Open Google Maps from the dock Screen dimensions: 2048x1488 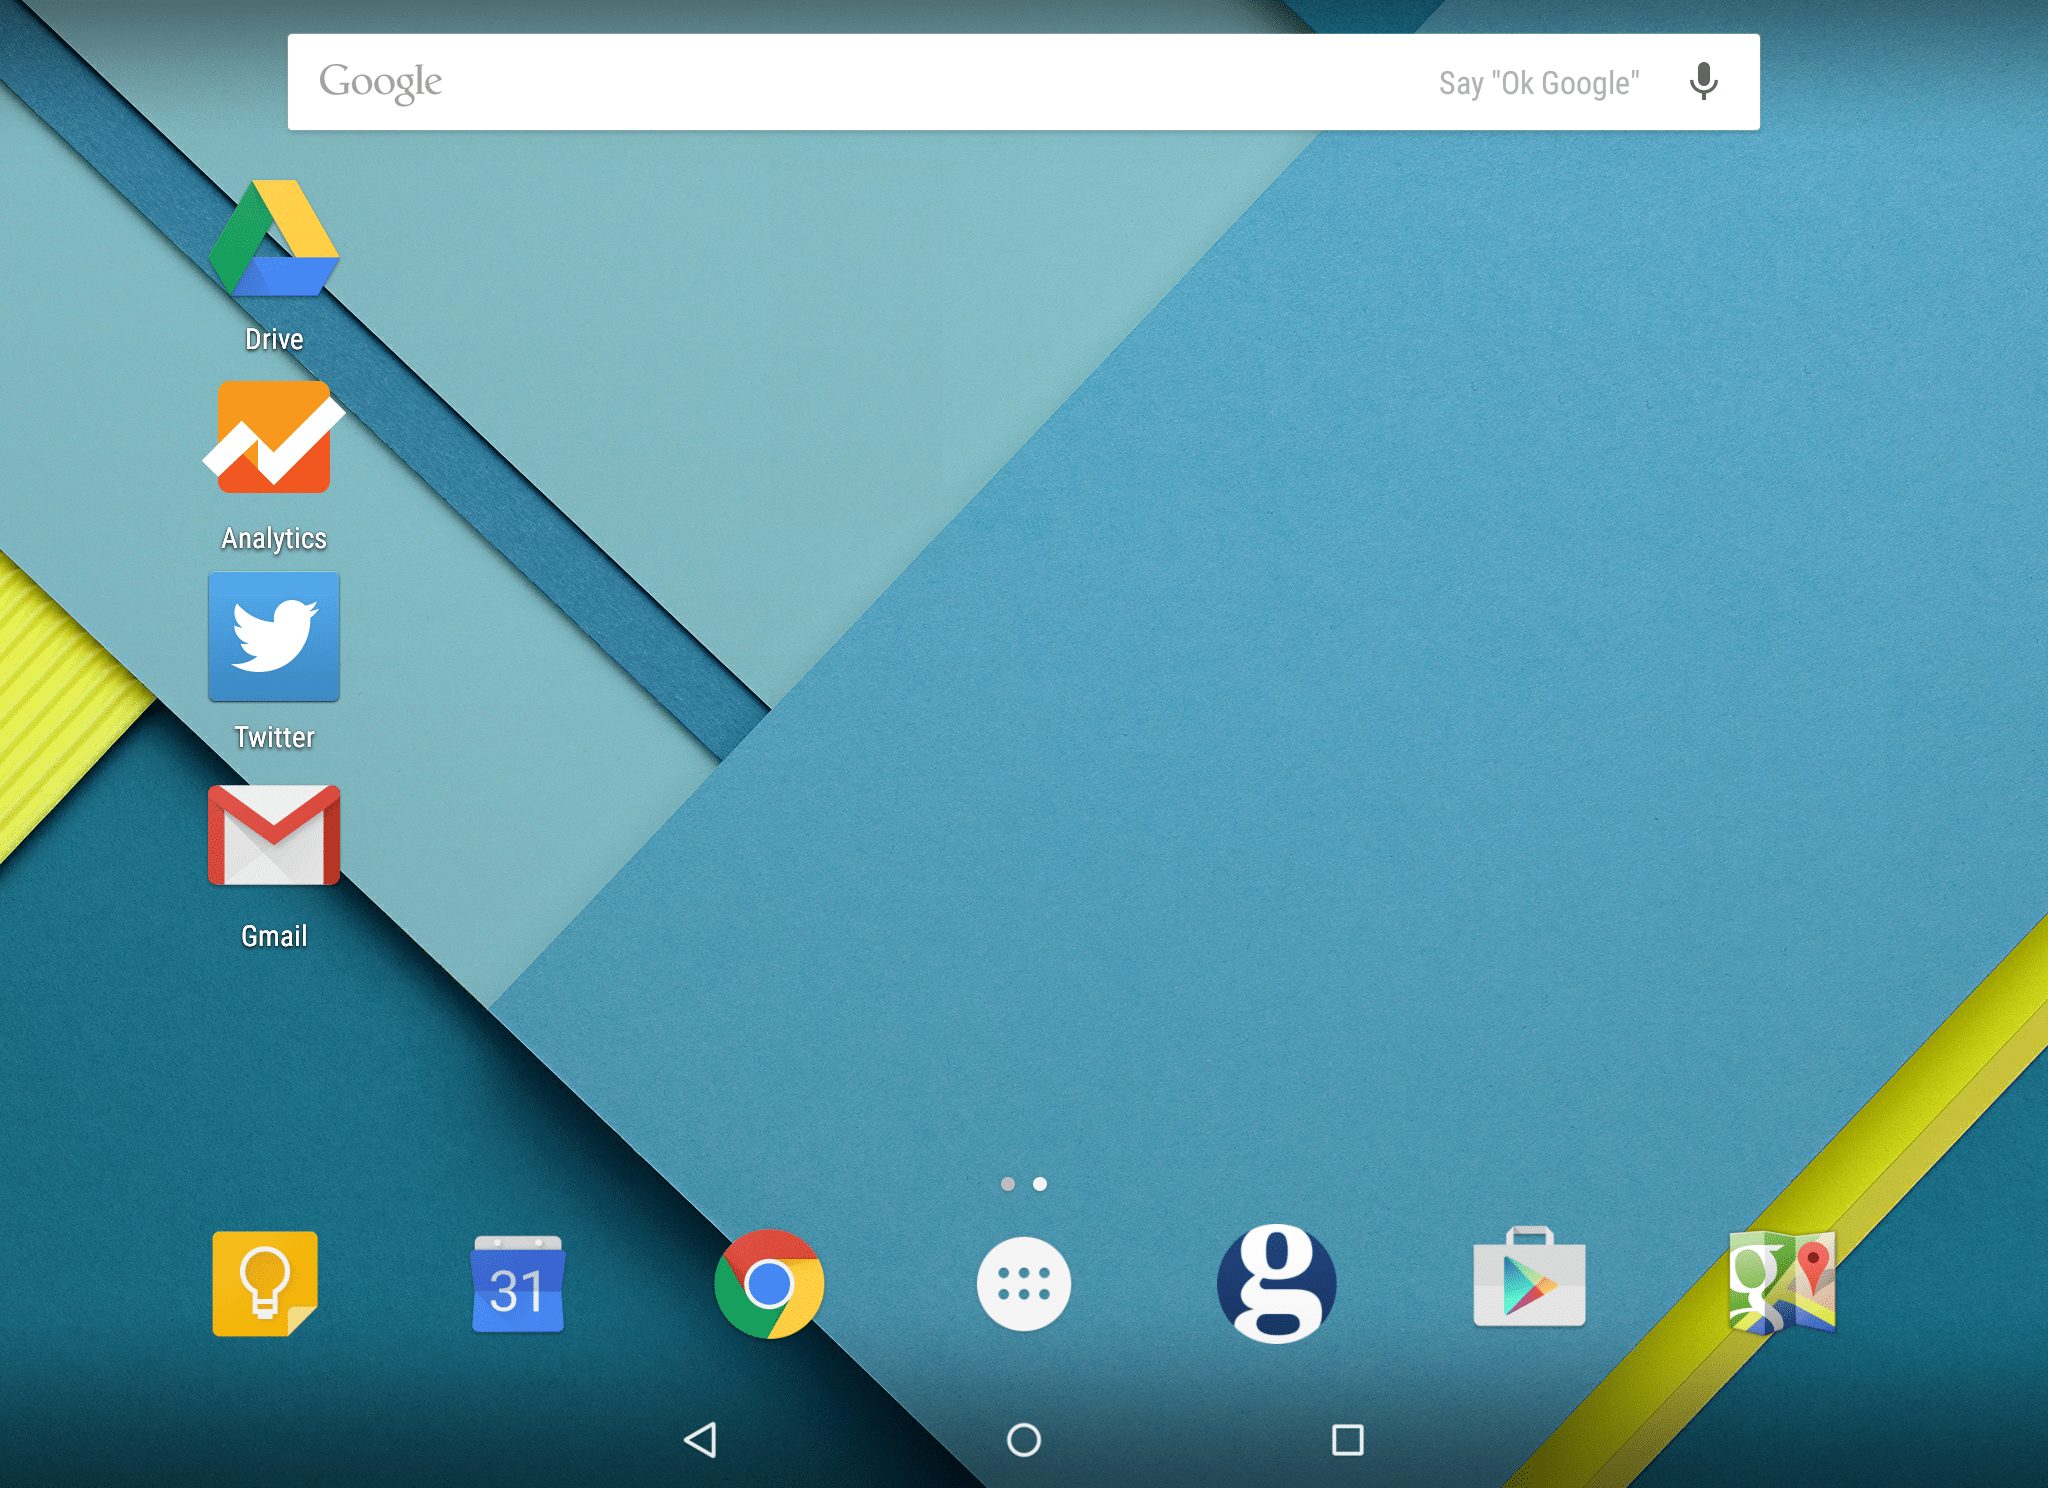point(1783,1284)
